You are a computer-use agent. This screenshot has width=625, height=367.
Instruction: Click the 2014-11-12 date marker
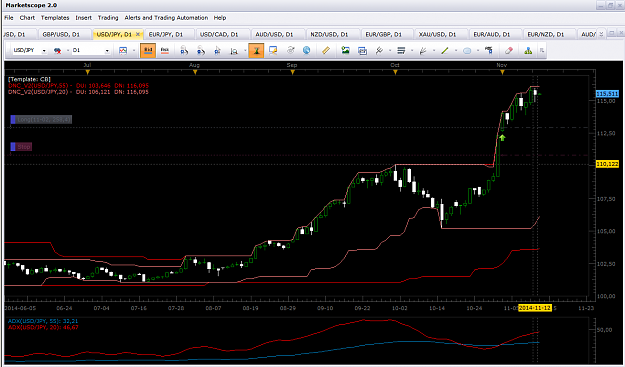[x=535, y=308]
